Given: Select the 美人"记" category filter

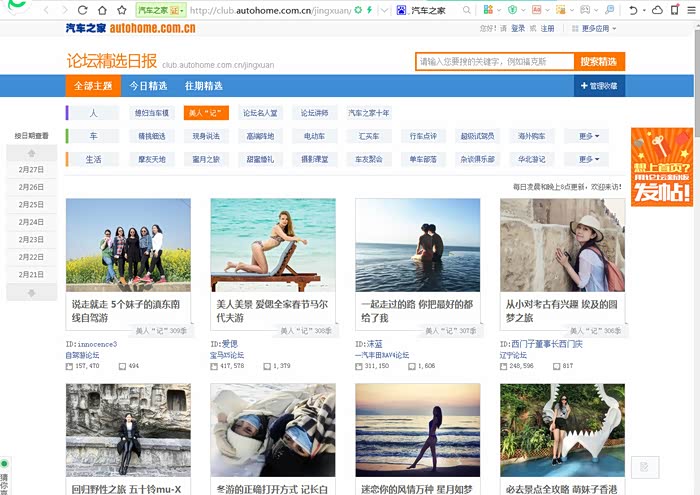Looking at the screenshot, I should pyautogui.click(x=206, y=113).
